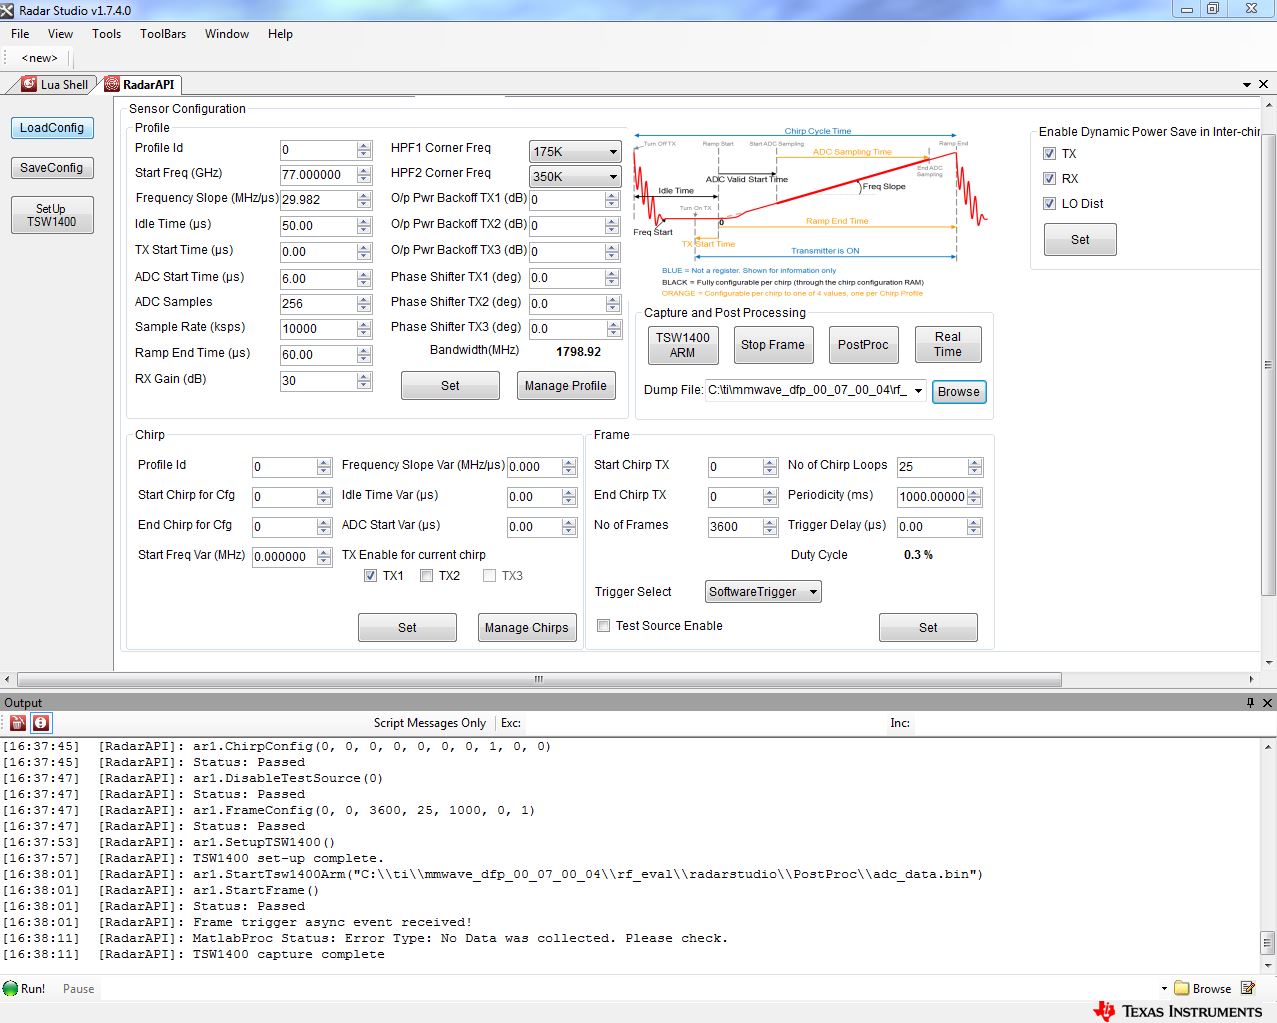Clear the output log icon
The width and height of the screenshot is (1277, 1023).
pos(18,722)
